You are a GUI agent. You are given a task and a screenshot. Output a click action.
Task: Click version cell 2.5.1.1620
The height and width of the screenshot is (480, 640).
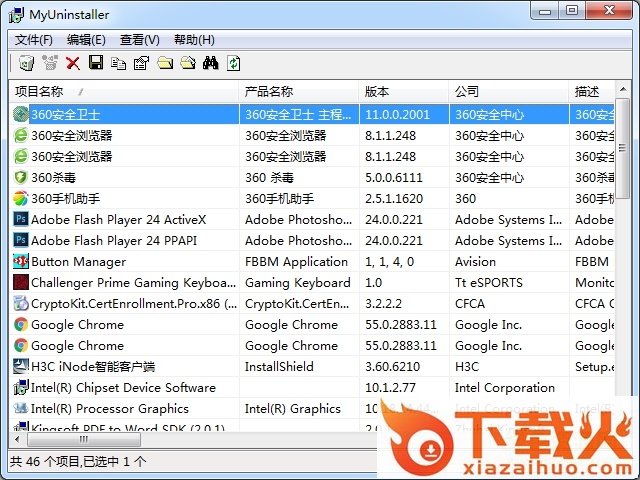(394, 199)
